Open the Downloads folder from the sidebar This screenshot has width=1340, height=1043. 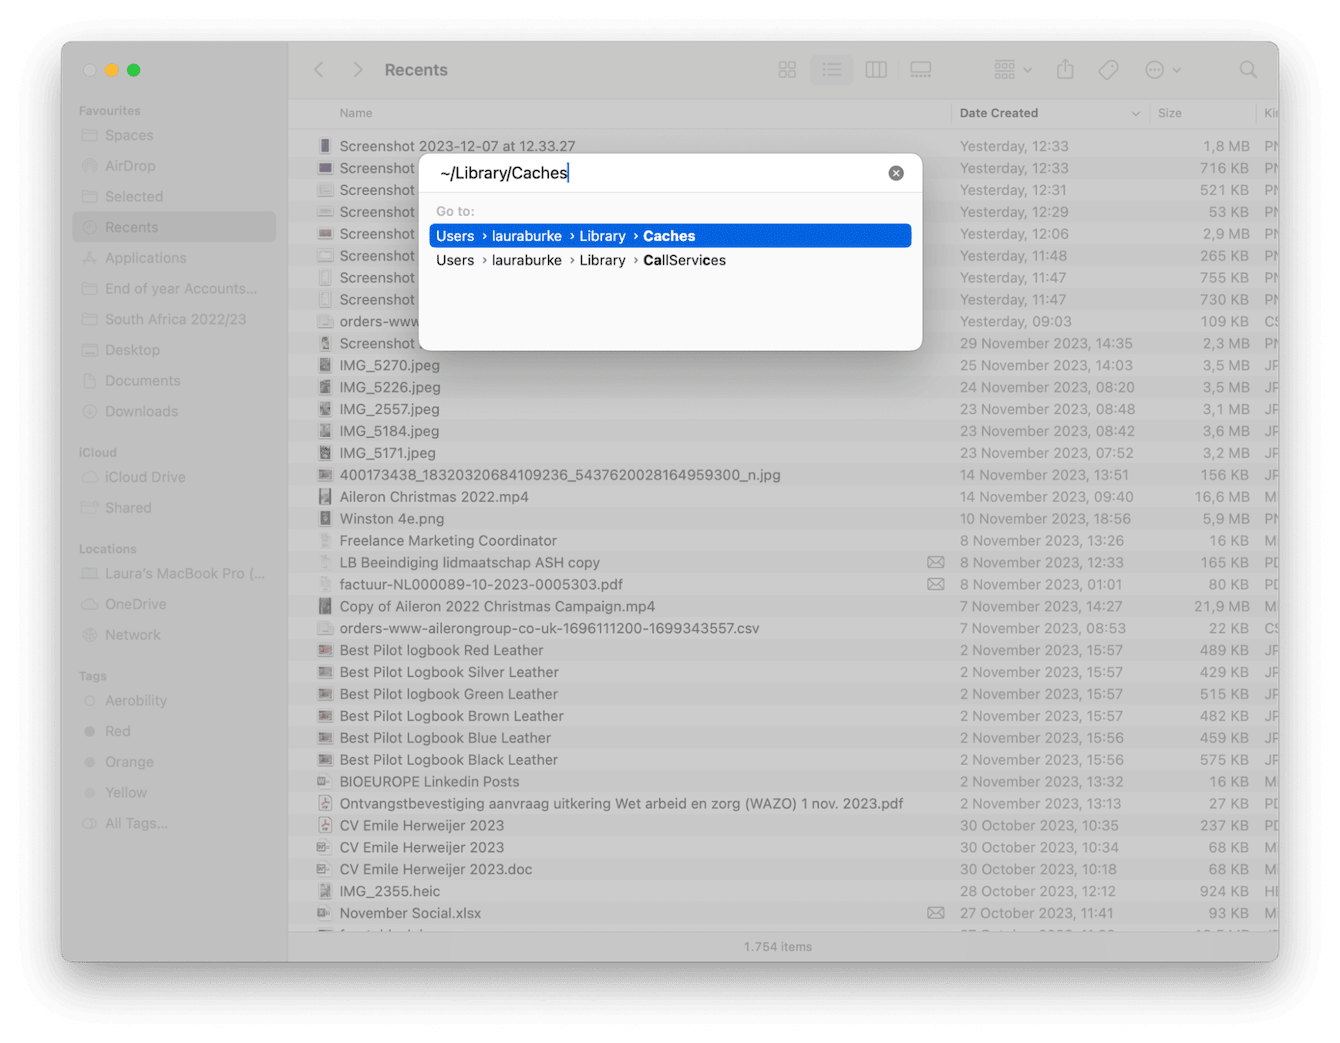pyautogui.click(x=141, y=411)
